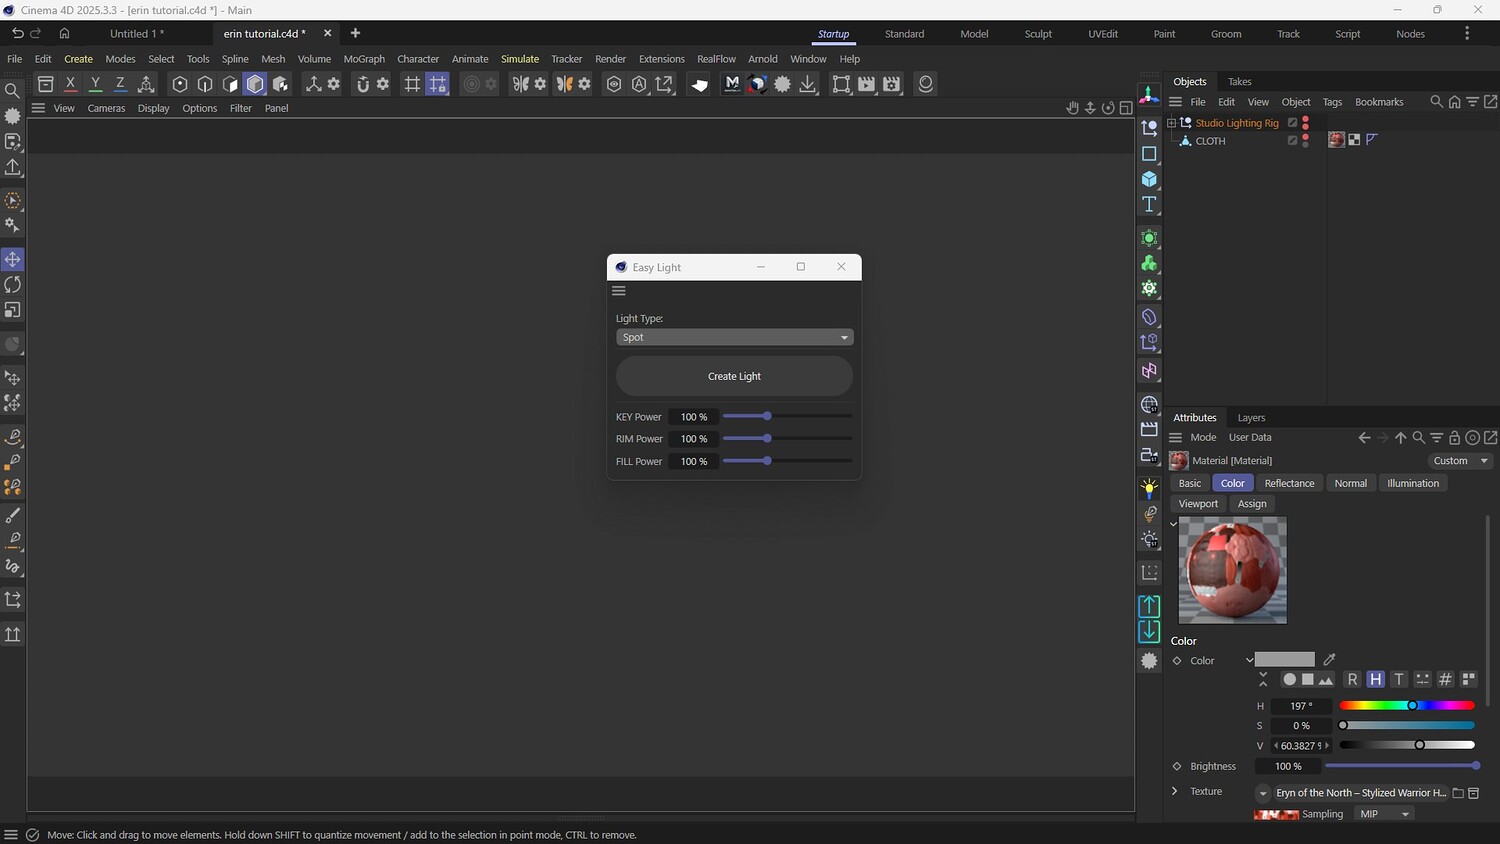Open the Render menu
Viewport: 1500px width, 844px height.
(x=610, y=59)
